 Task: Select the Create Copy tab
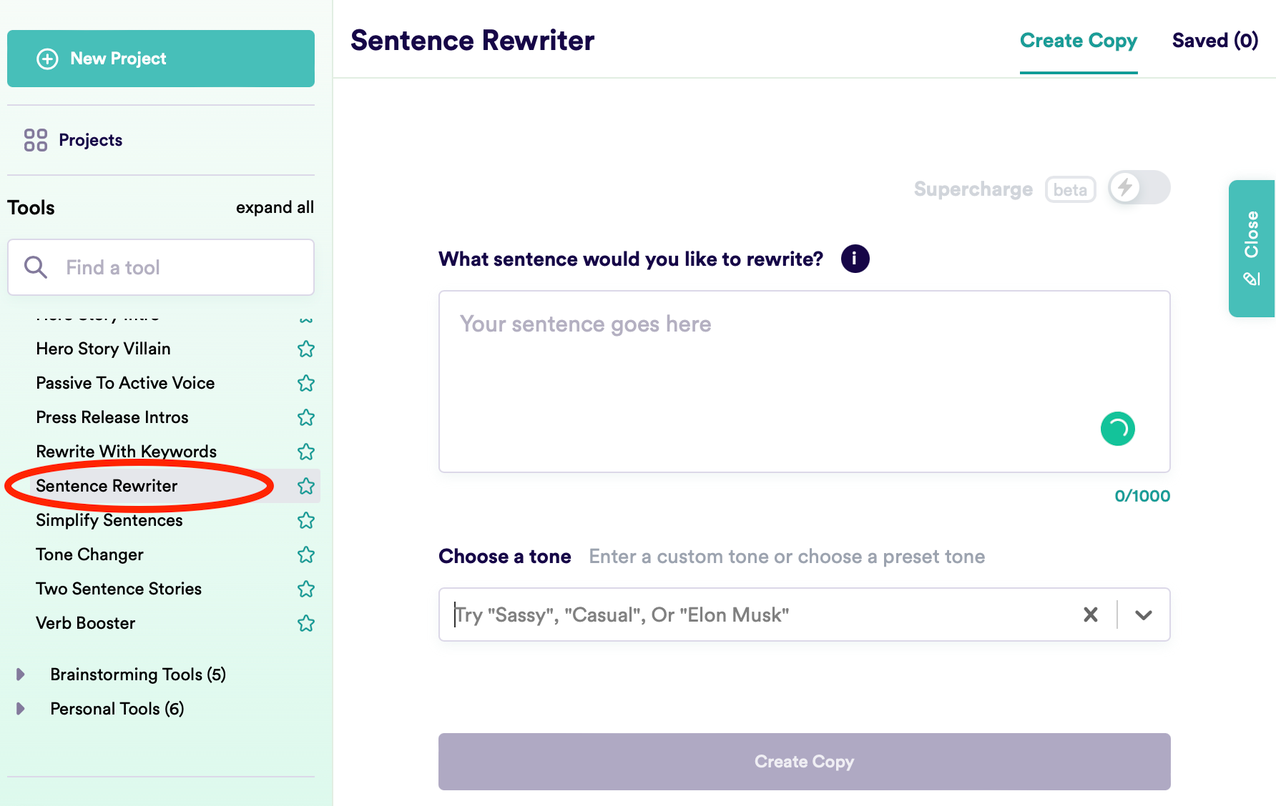tap(1078, 41)
